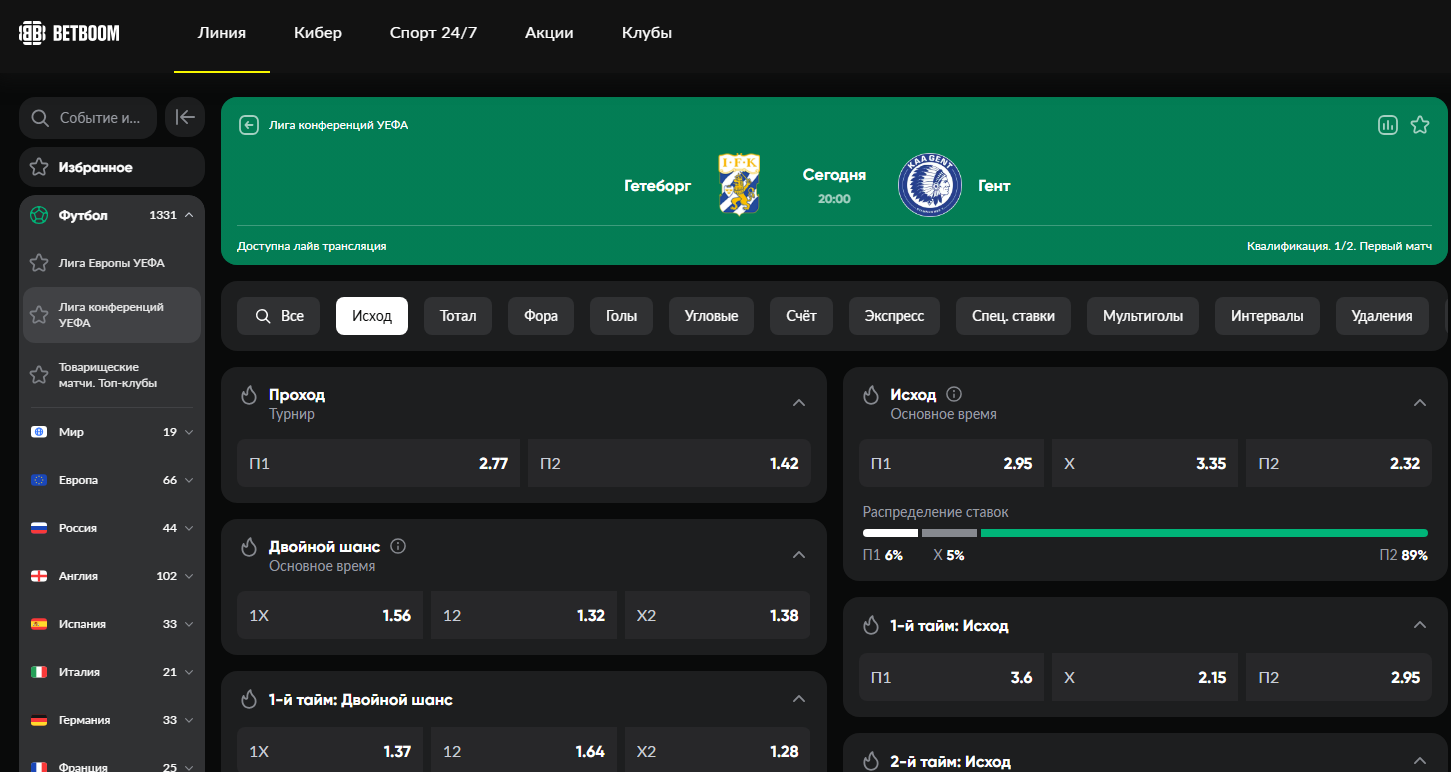Switch to the Фора market filter
1451x772 pixels.
tap(541, 316)
